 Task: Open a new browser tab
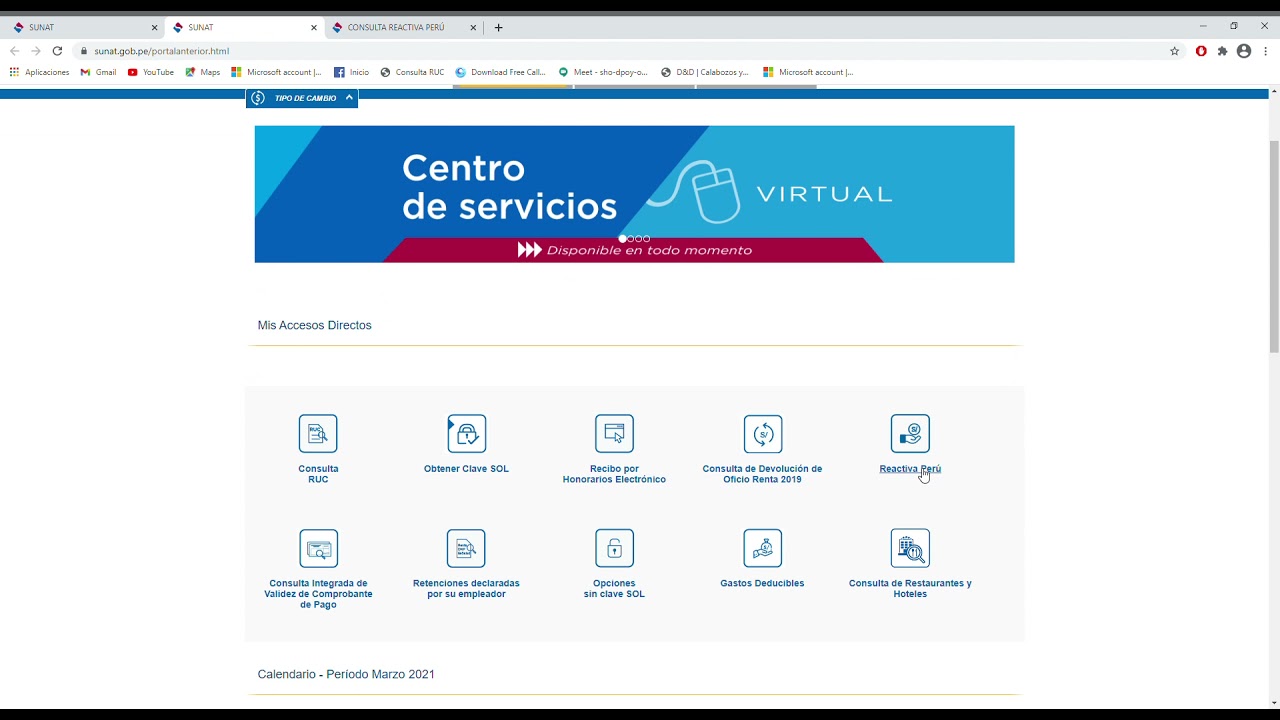pyautogui.click(x=498, y=28)
